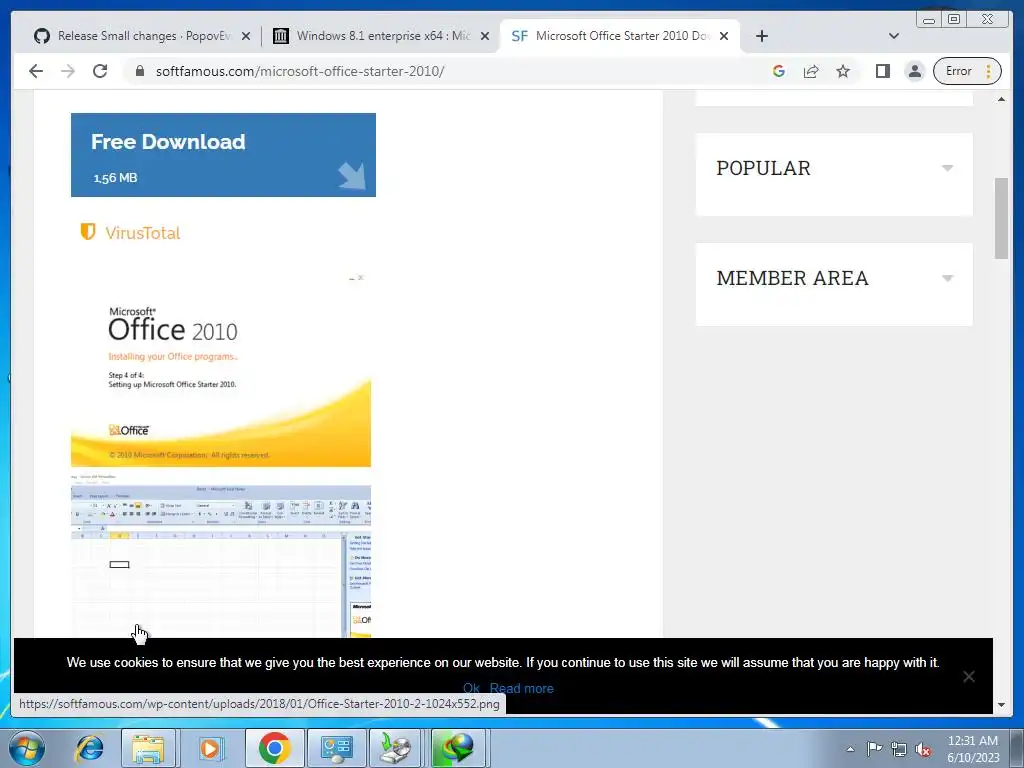Viewport: 1024px width, 768px height.
Task: Open the Excel Starter screenshot thumbnail
Action: pos(221,556)
